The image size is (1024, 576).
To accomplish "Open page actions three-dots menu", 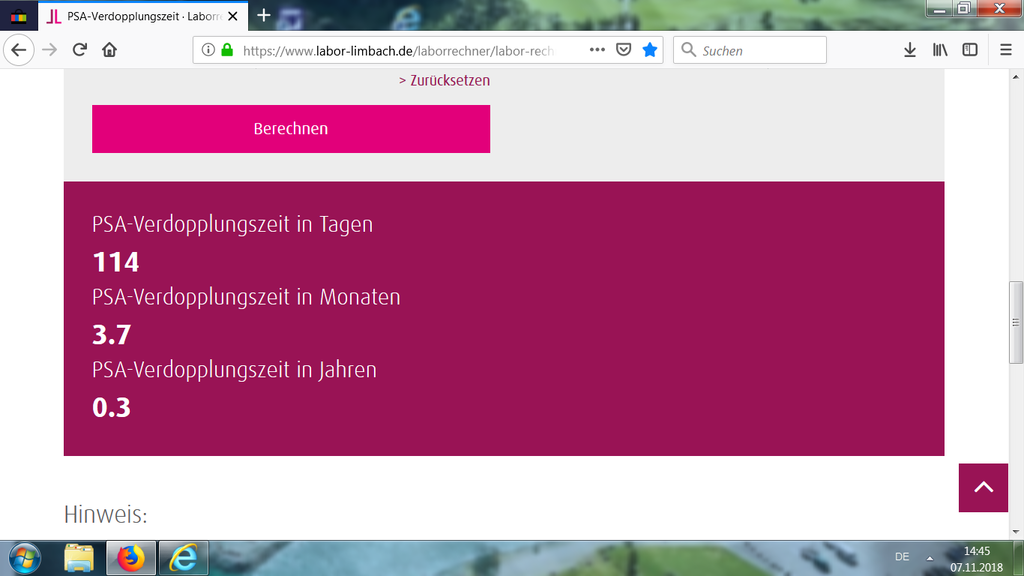I will point(597,50).
